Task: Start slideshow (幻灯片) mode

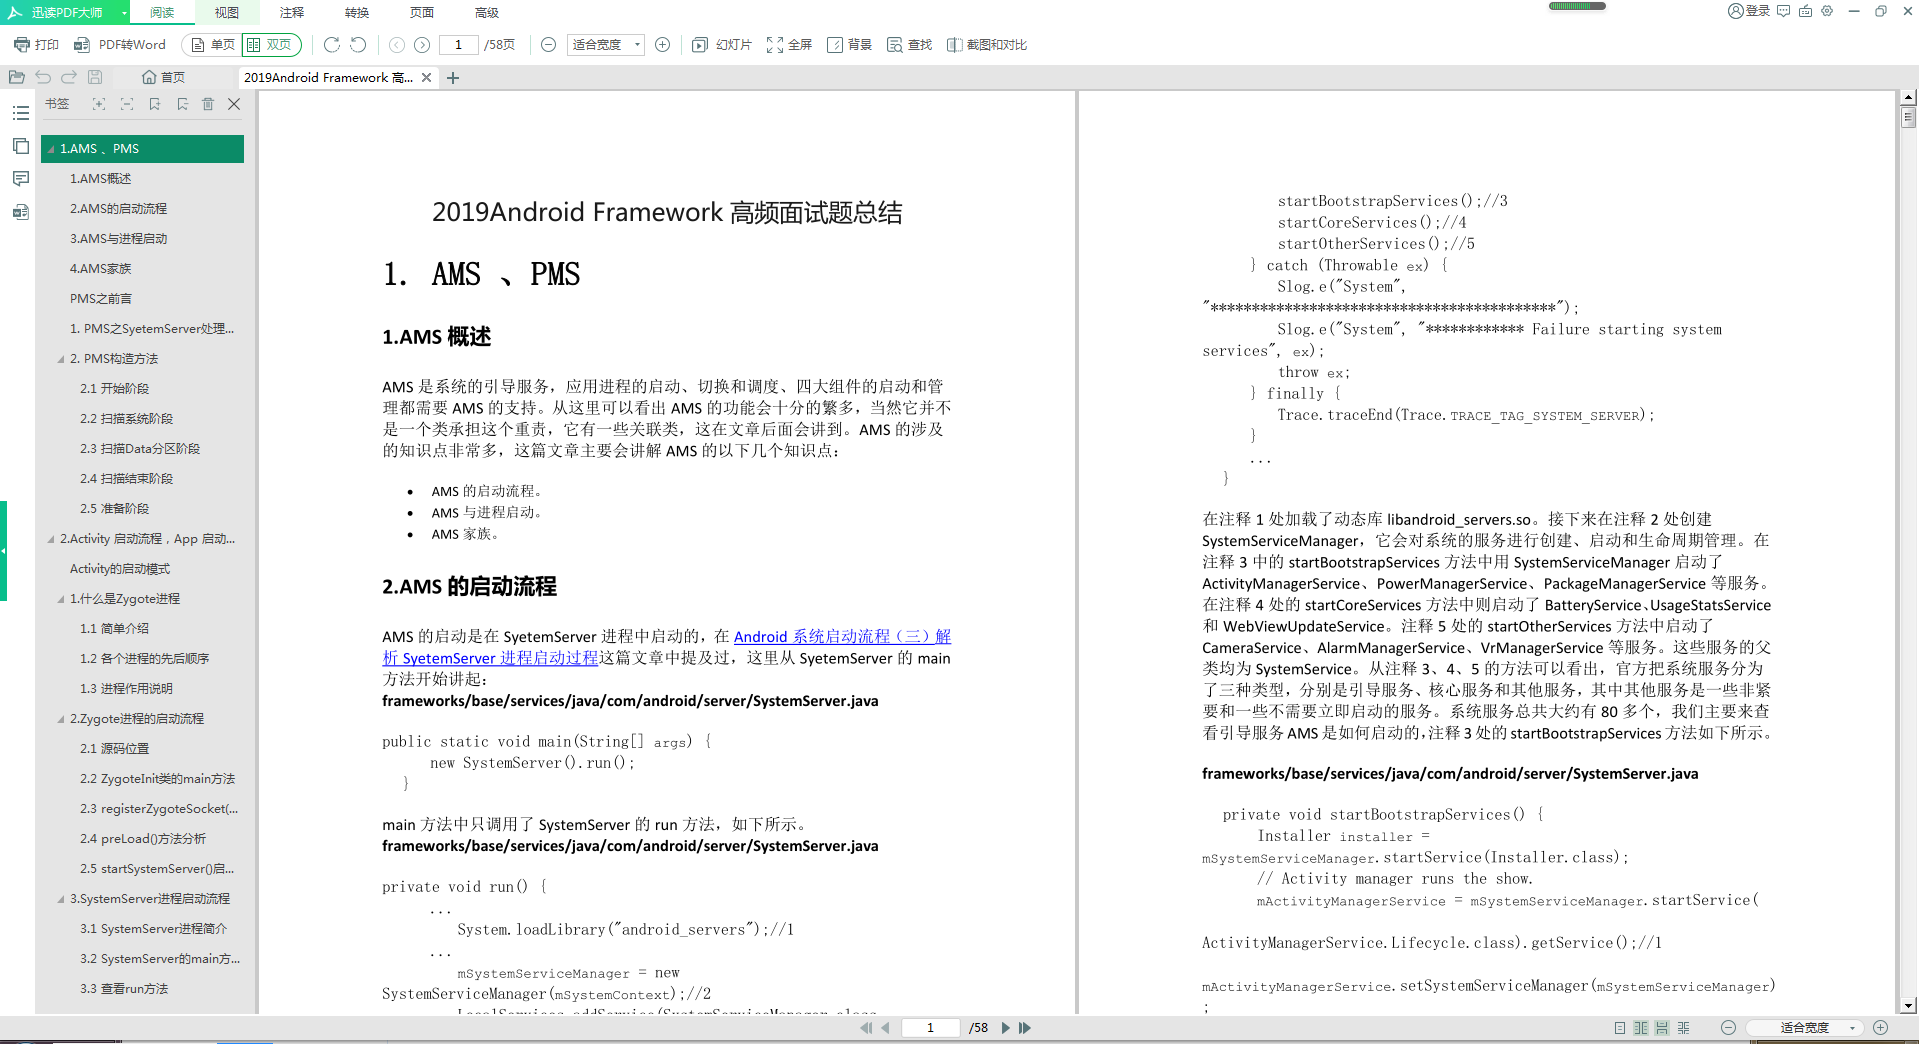Action: coord(722,45)
